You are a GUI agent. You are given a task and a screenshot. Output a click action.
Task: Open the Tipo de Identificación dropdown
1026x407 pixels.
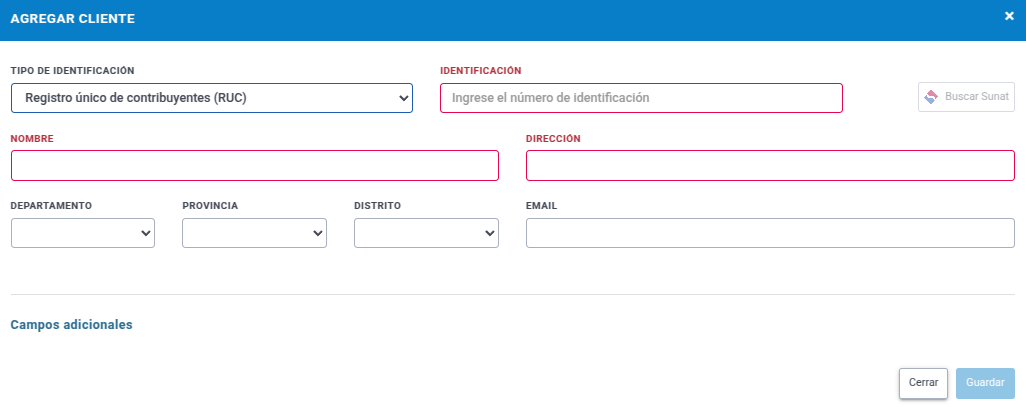click(x=212, y=98)
